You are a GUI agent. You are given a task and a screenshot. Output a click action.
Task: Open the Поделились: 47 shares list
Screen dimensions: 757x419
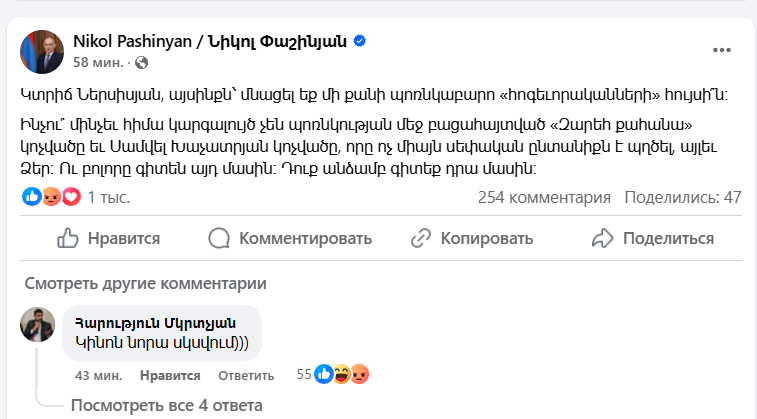pyautogui.click(x=682, y=197)
